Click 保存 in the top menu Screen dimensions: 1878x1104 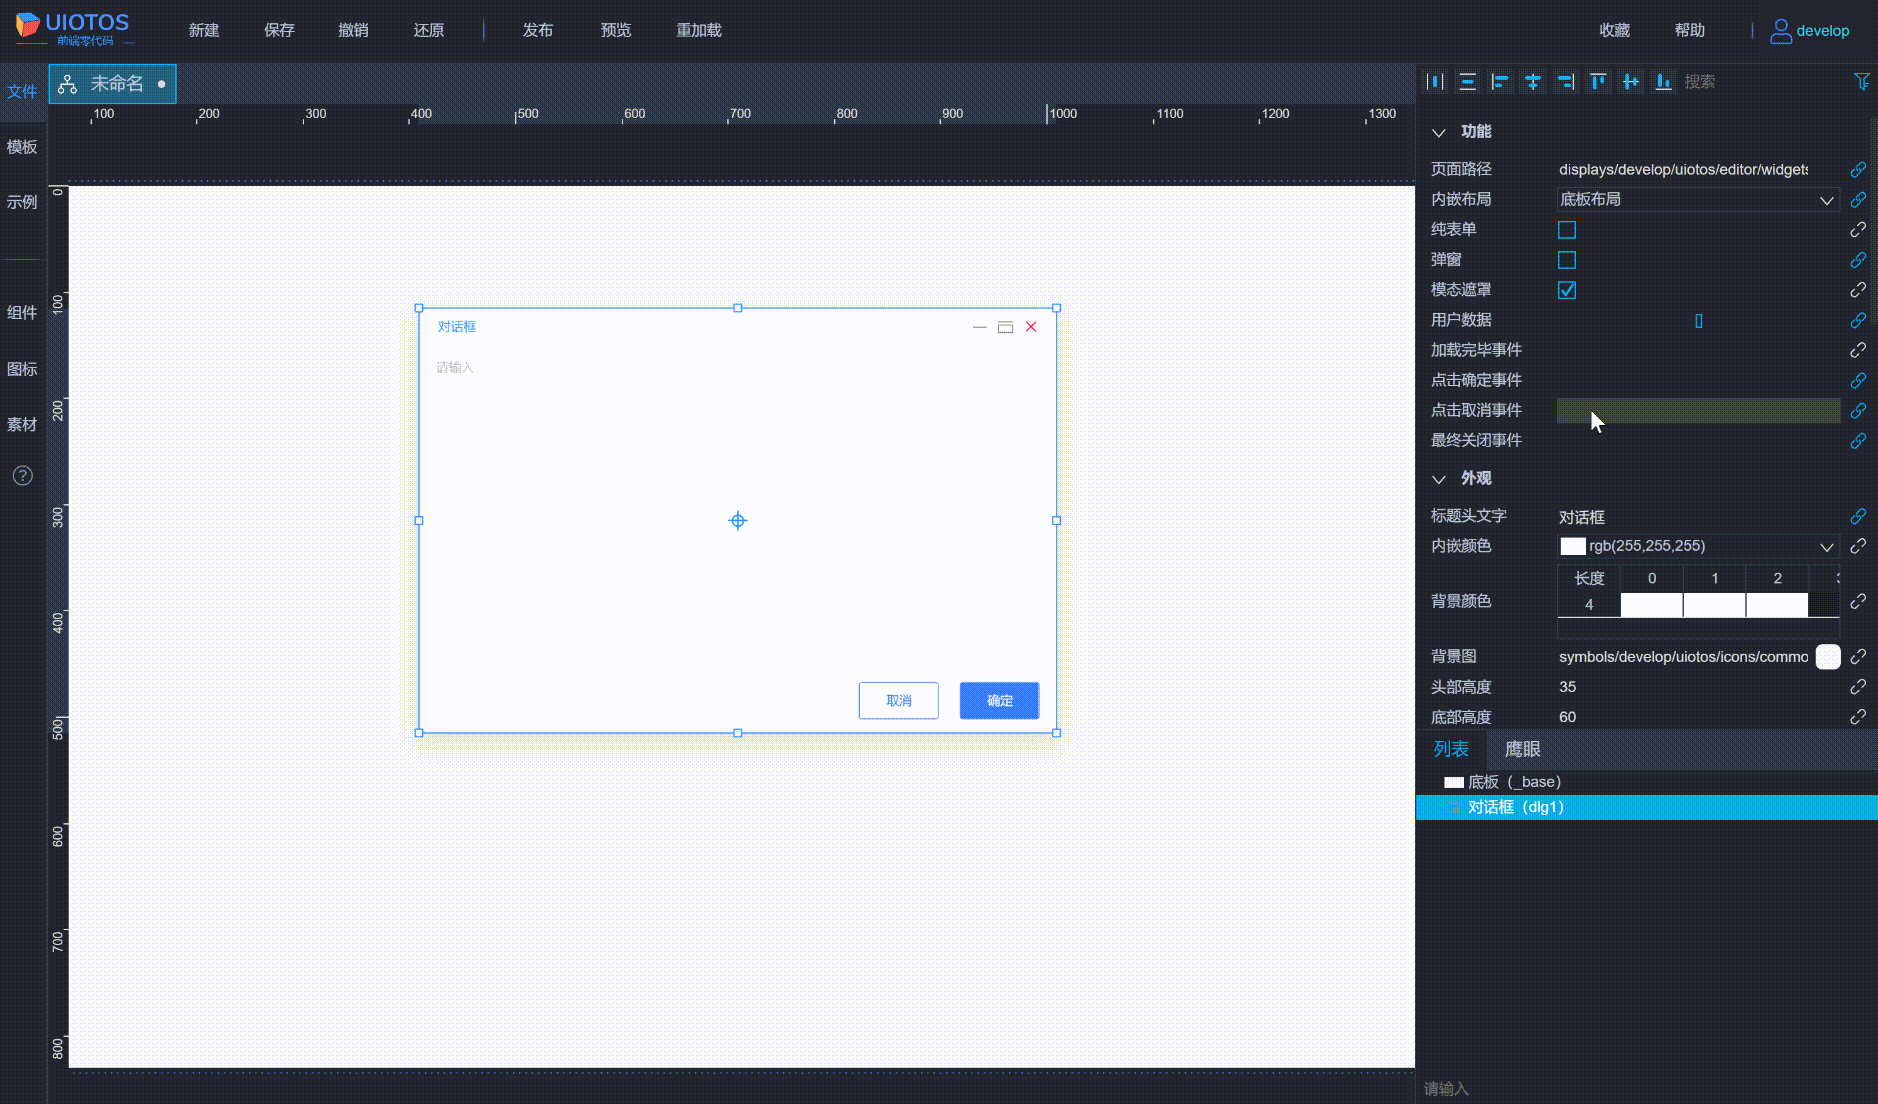tap(279, 30)
